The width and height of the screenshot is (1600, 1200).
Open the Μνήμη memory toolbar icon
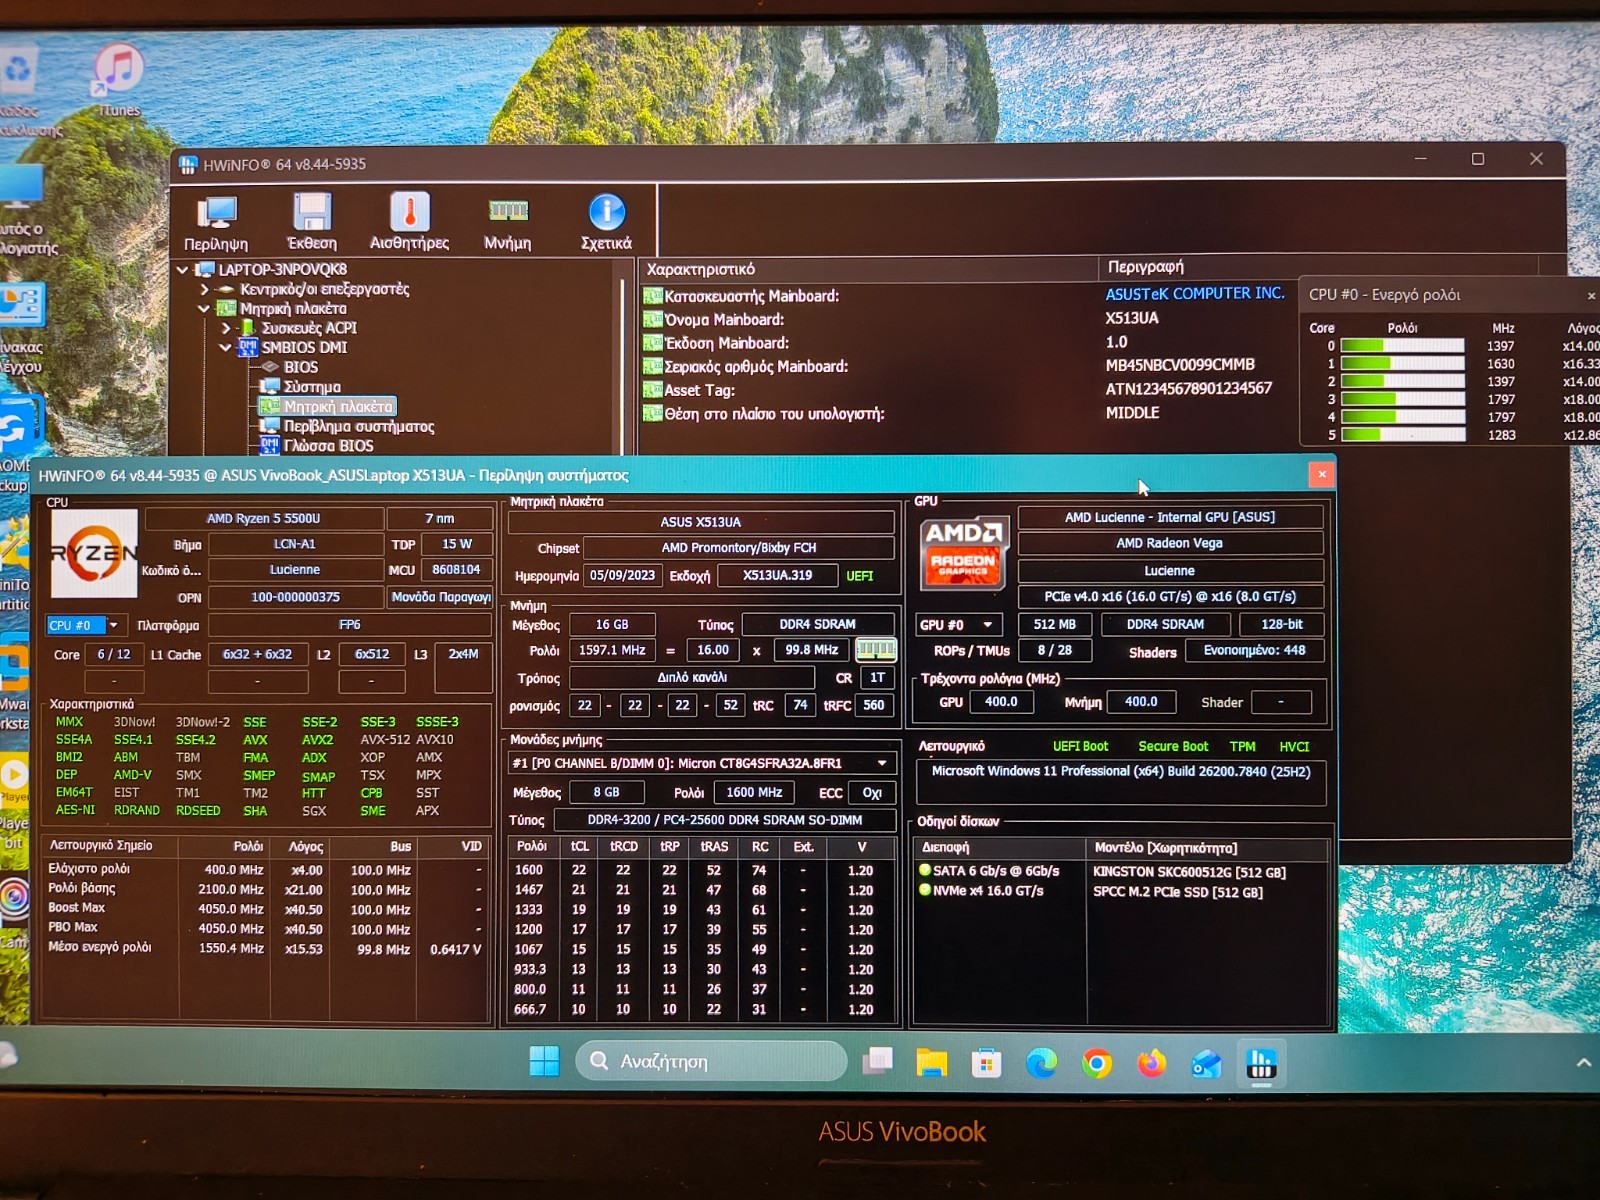(508, 222)
